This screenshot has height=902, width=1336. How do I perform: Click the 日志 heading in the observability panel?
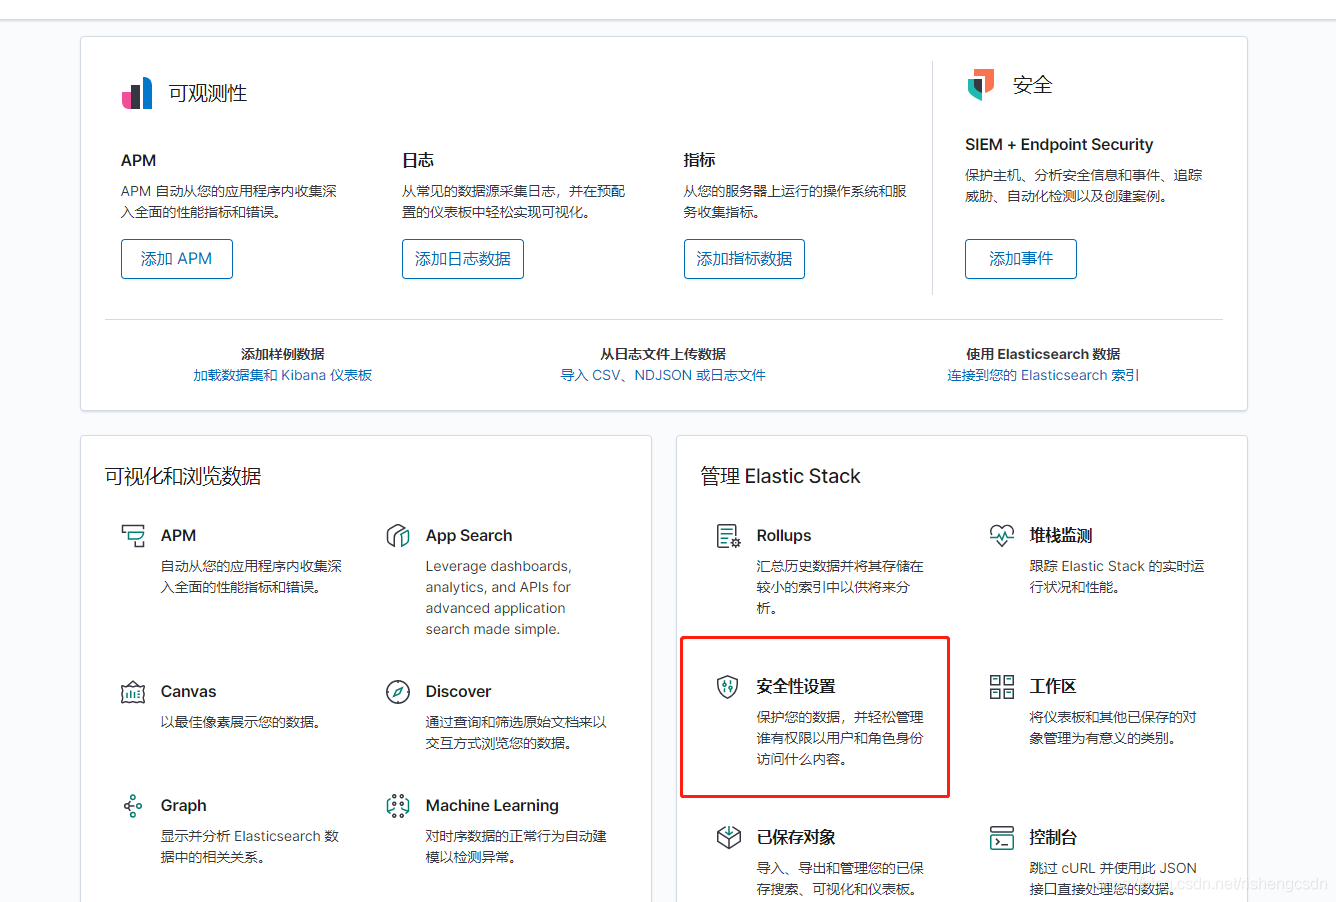(x=418, y=160)
